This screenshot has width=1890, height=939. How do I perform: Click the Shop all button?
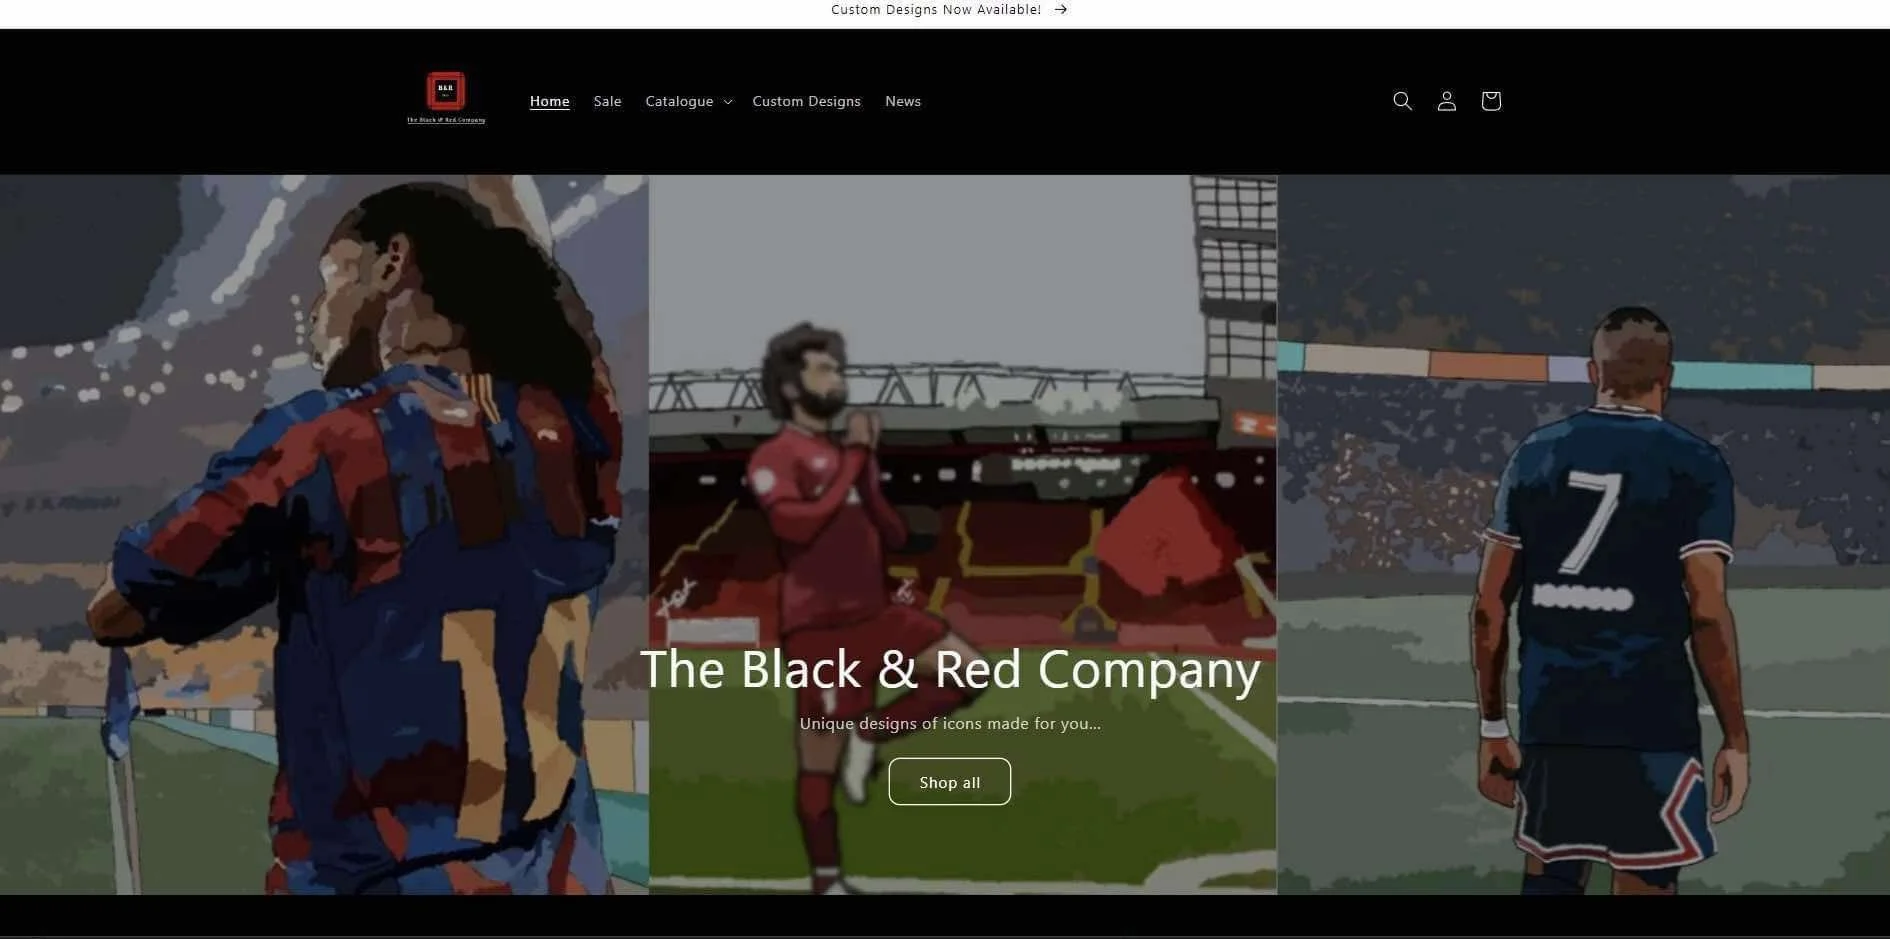(x=949, y=782)
